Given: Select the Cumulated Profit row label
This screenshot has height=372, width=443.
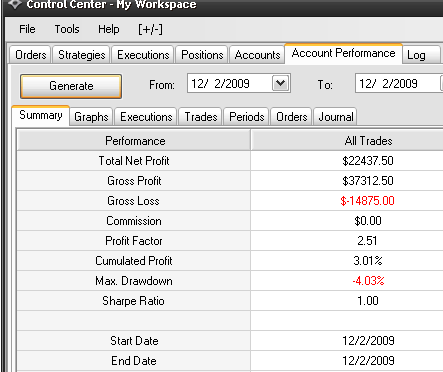Looking at the screenshot, I should (x=134, y=261).
